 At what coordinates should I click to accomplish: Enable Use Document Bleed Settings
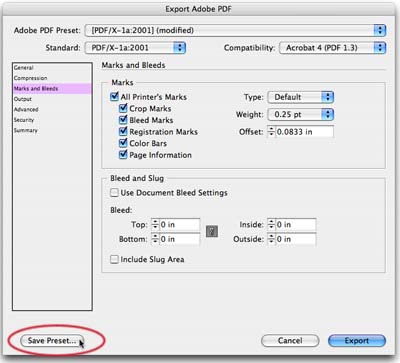point(114,193)
